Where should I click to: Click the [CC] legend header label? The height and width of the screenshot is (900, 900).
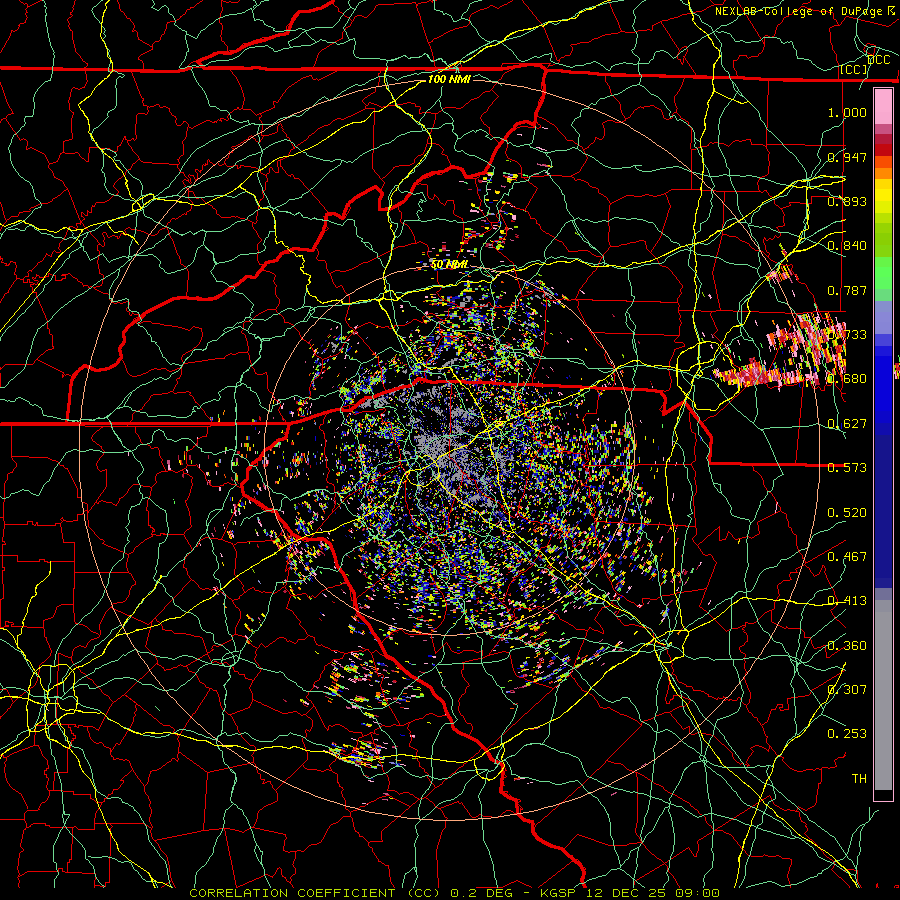(854, 69)
